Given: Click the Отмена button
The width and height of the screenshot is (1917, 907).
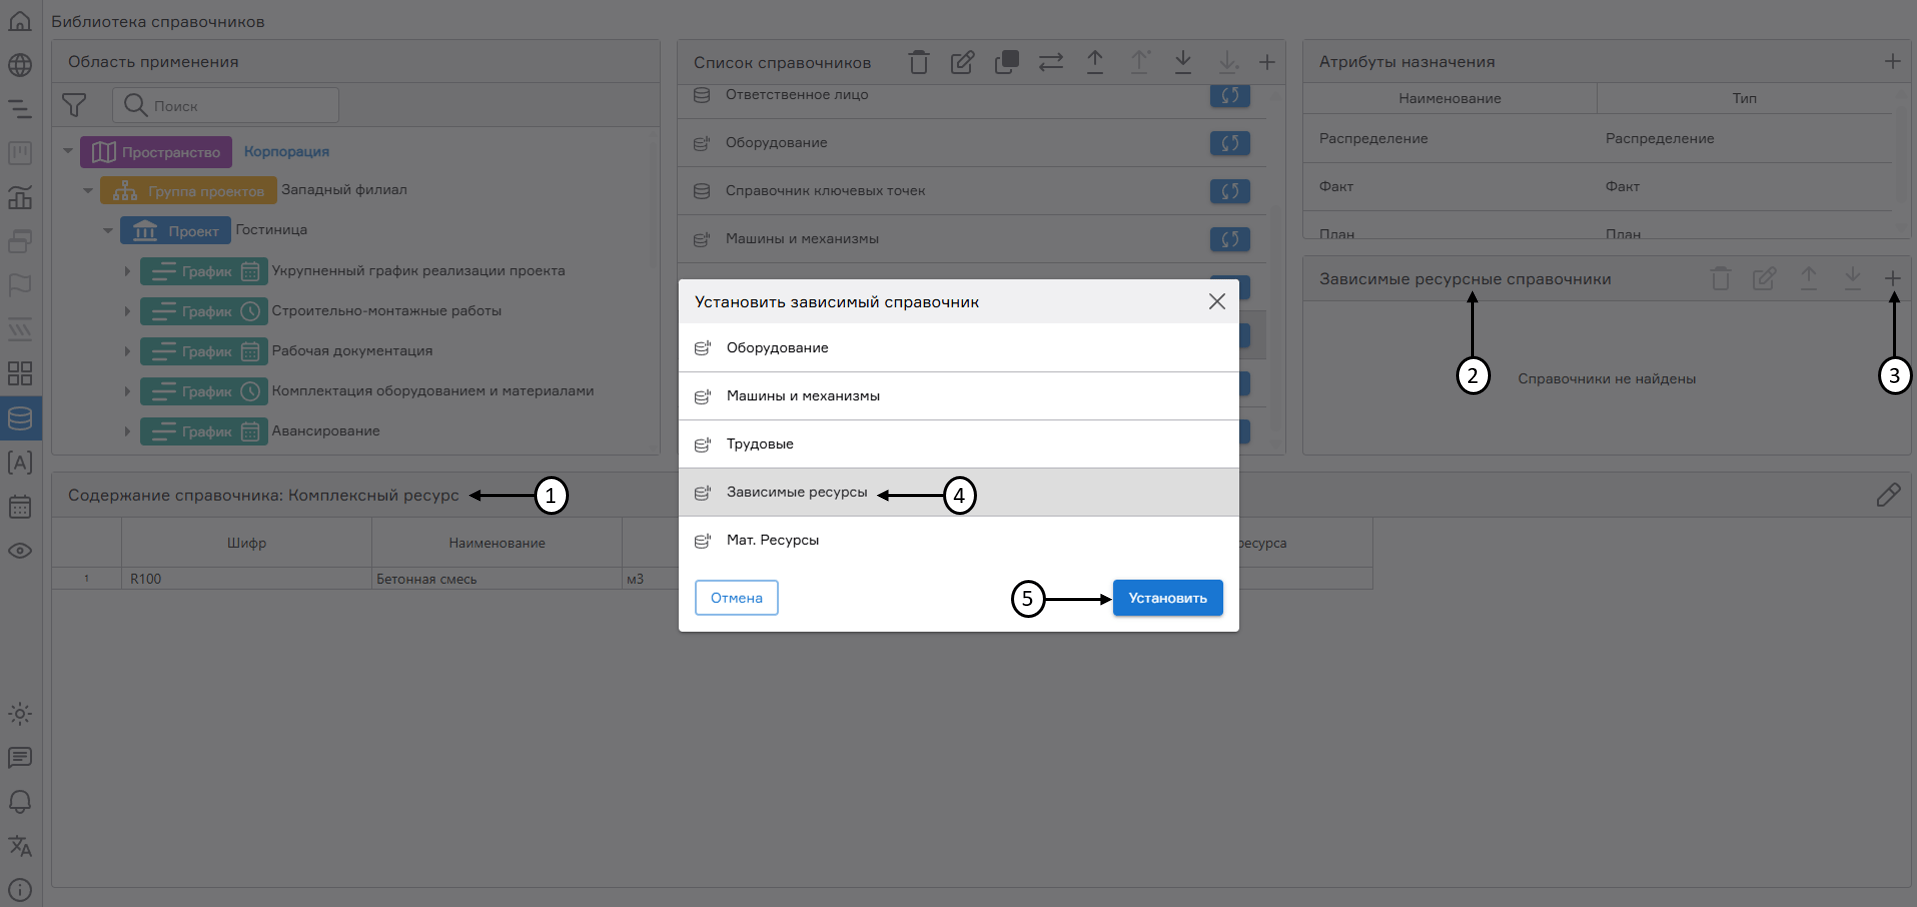Looking at the screenshot, I should (x=736, y=598).
